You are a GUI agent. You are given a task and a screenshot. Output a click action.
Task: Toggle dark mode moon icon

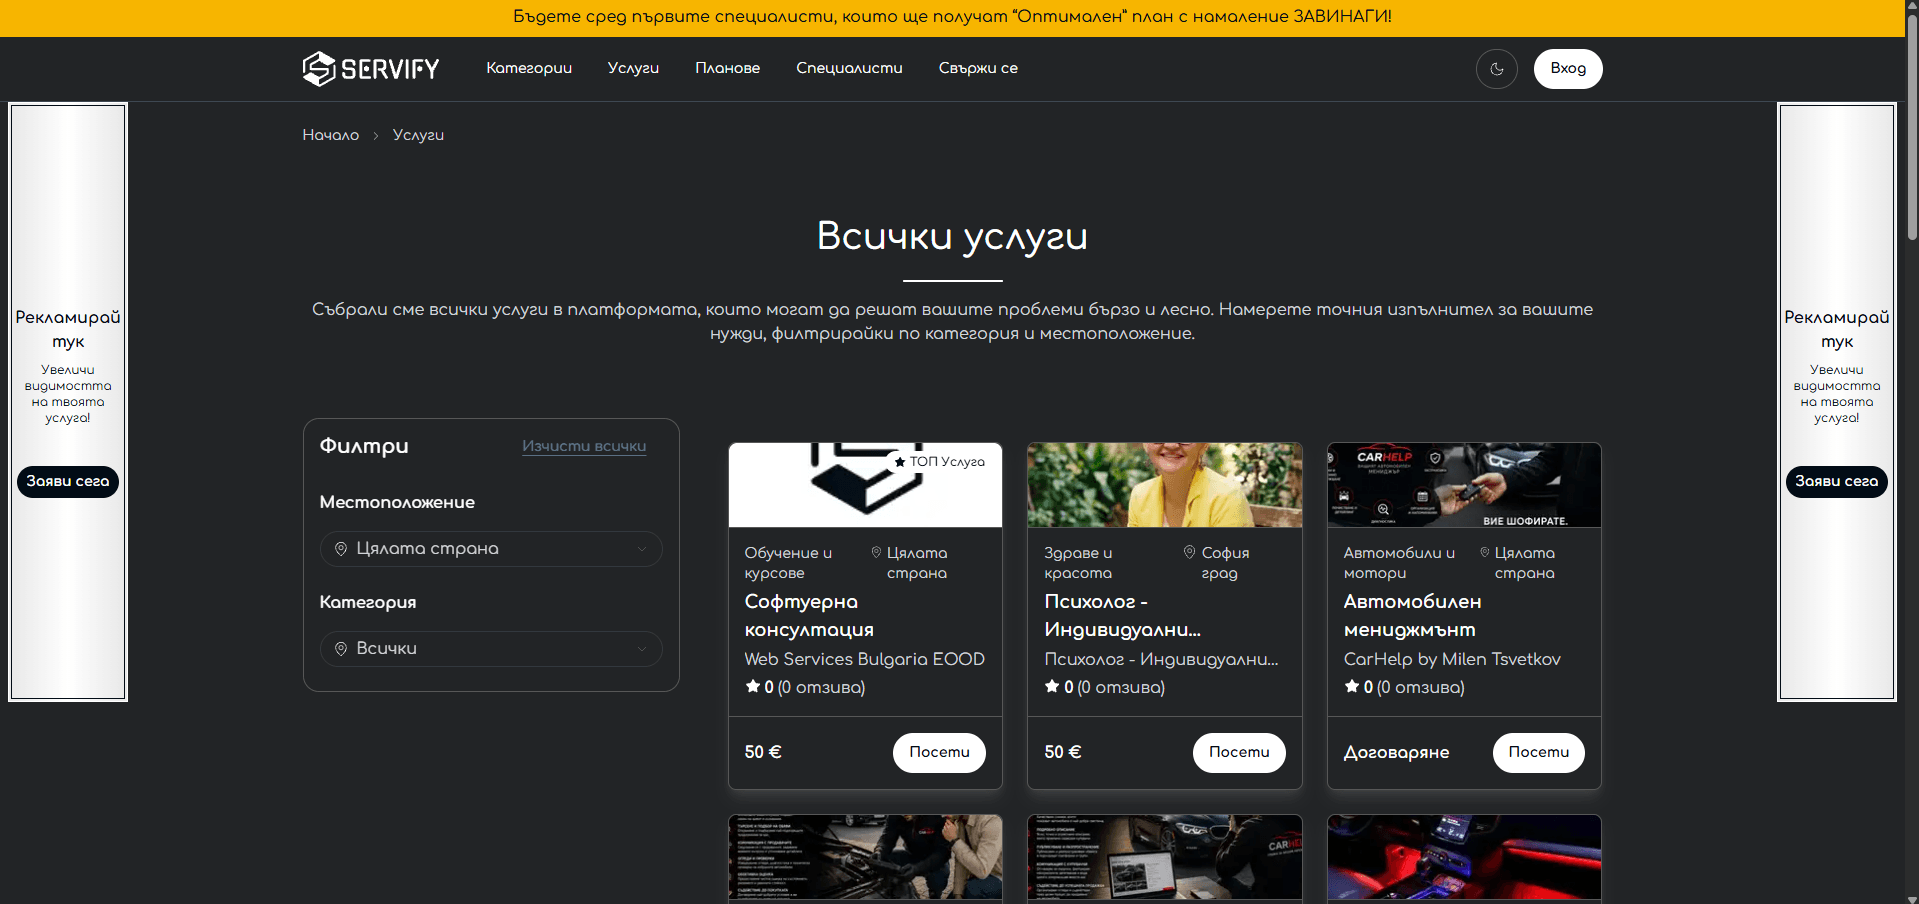(x=1497, y=69)
